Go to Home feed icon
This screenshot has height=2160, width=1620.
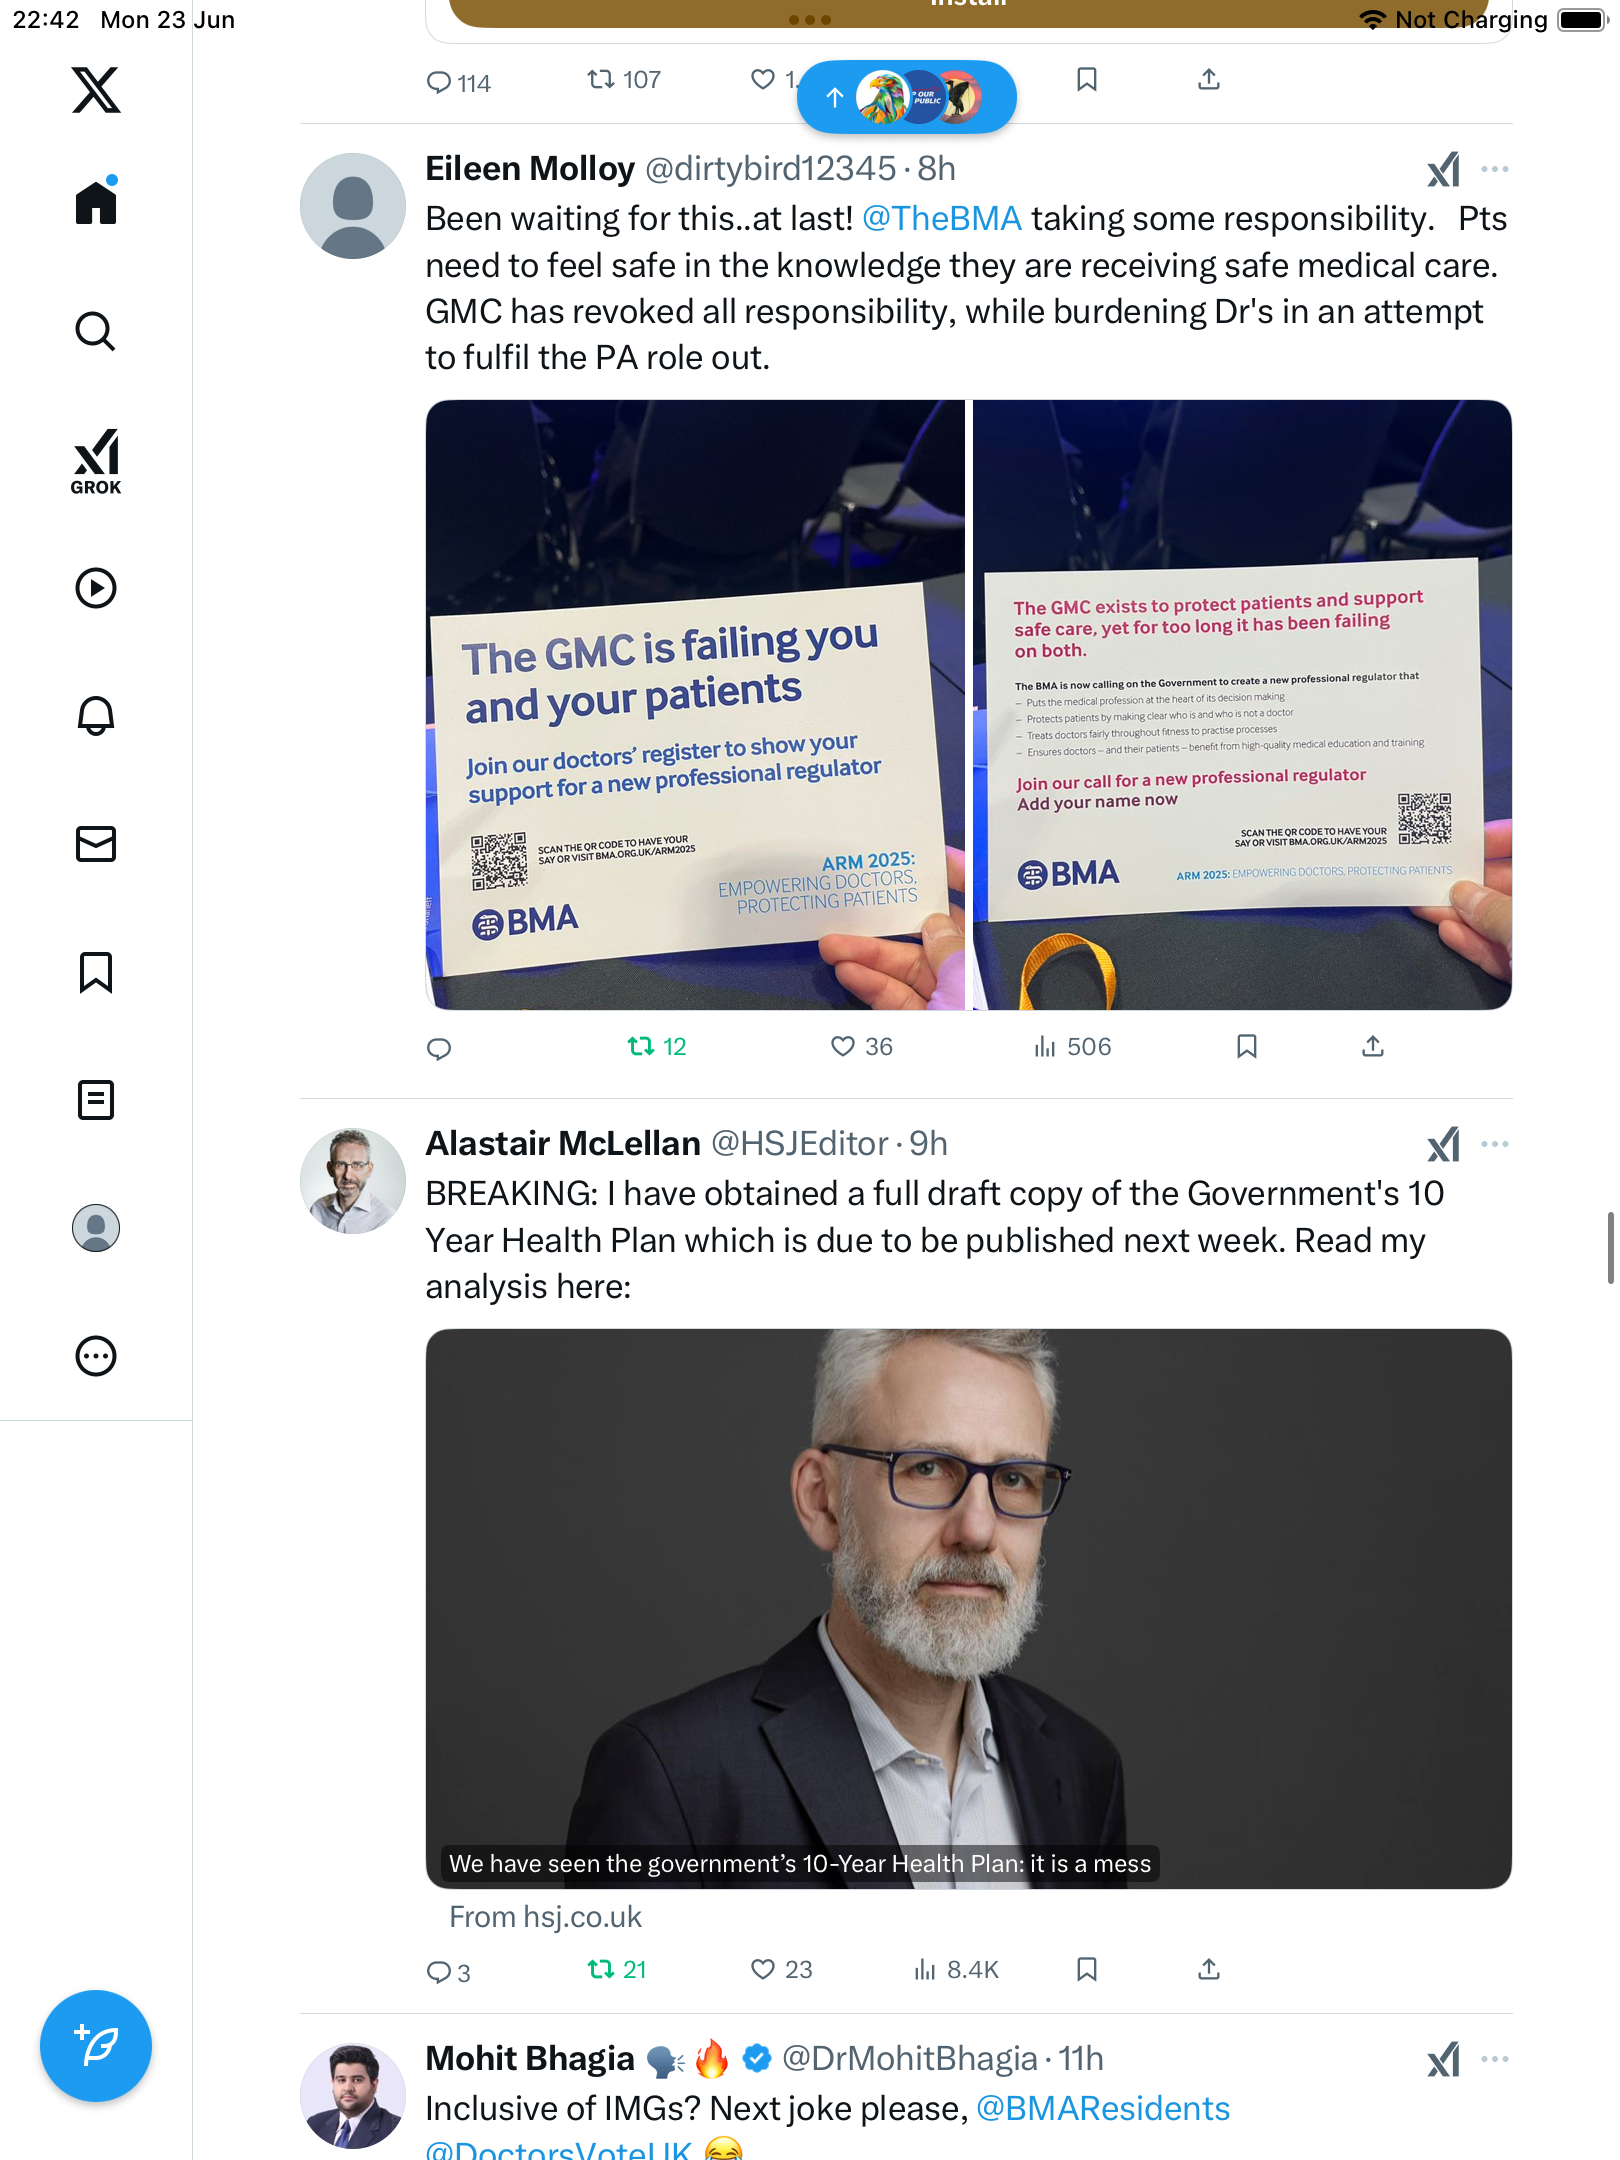pos(96,202)
